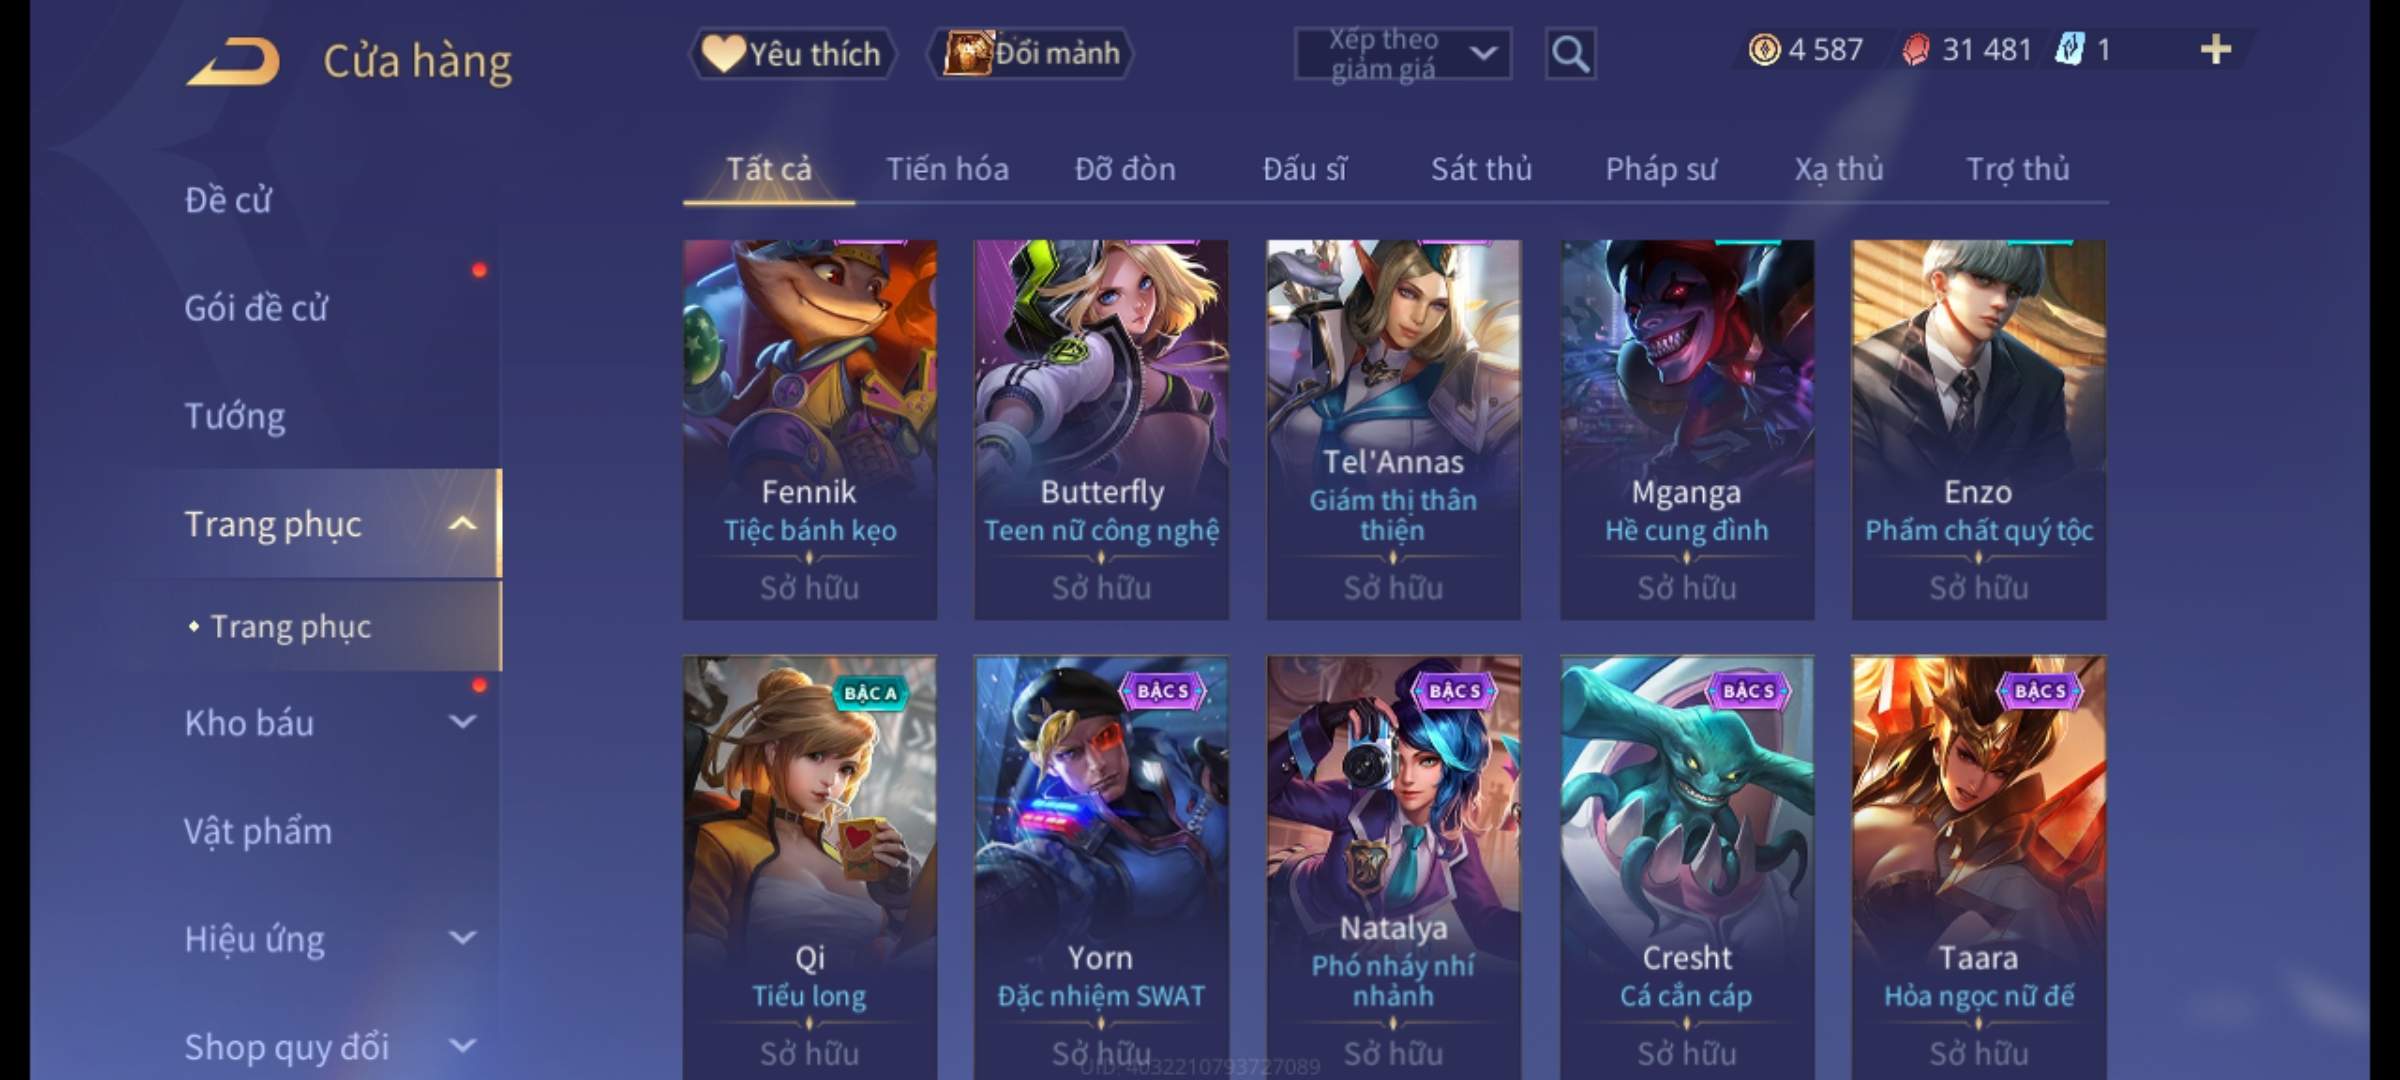The height and width of the screenshot is (1080, 2400).
Task: Open Yêu thích heart favorites
Action: pyautogui.click(x=792, y=54)
